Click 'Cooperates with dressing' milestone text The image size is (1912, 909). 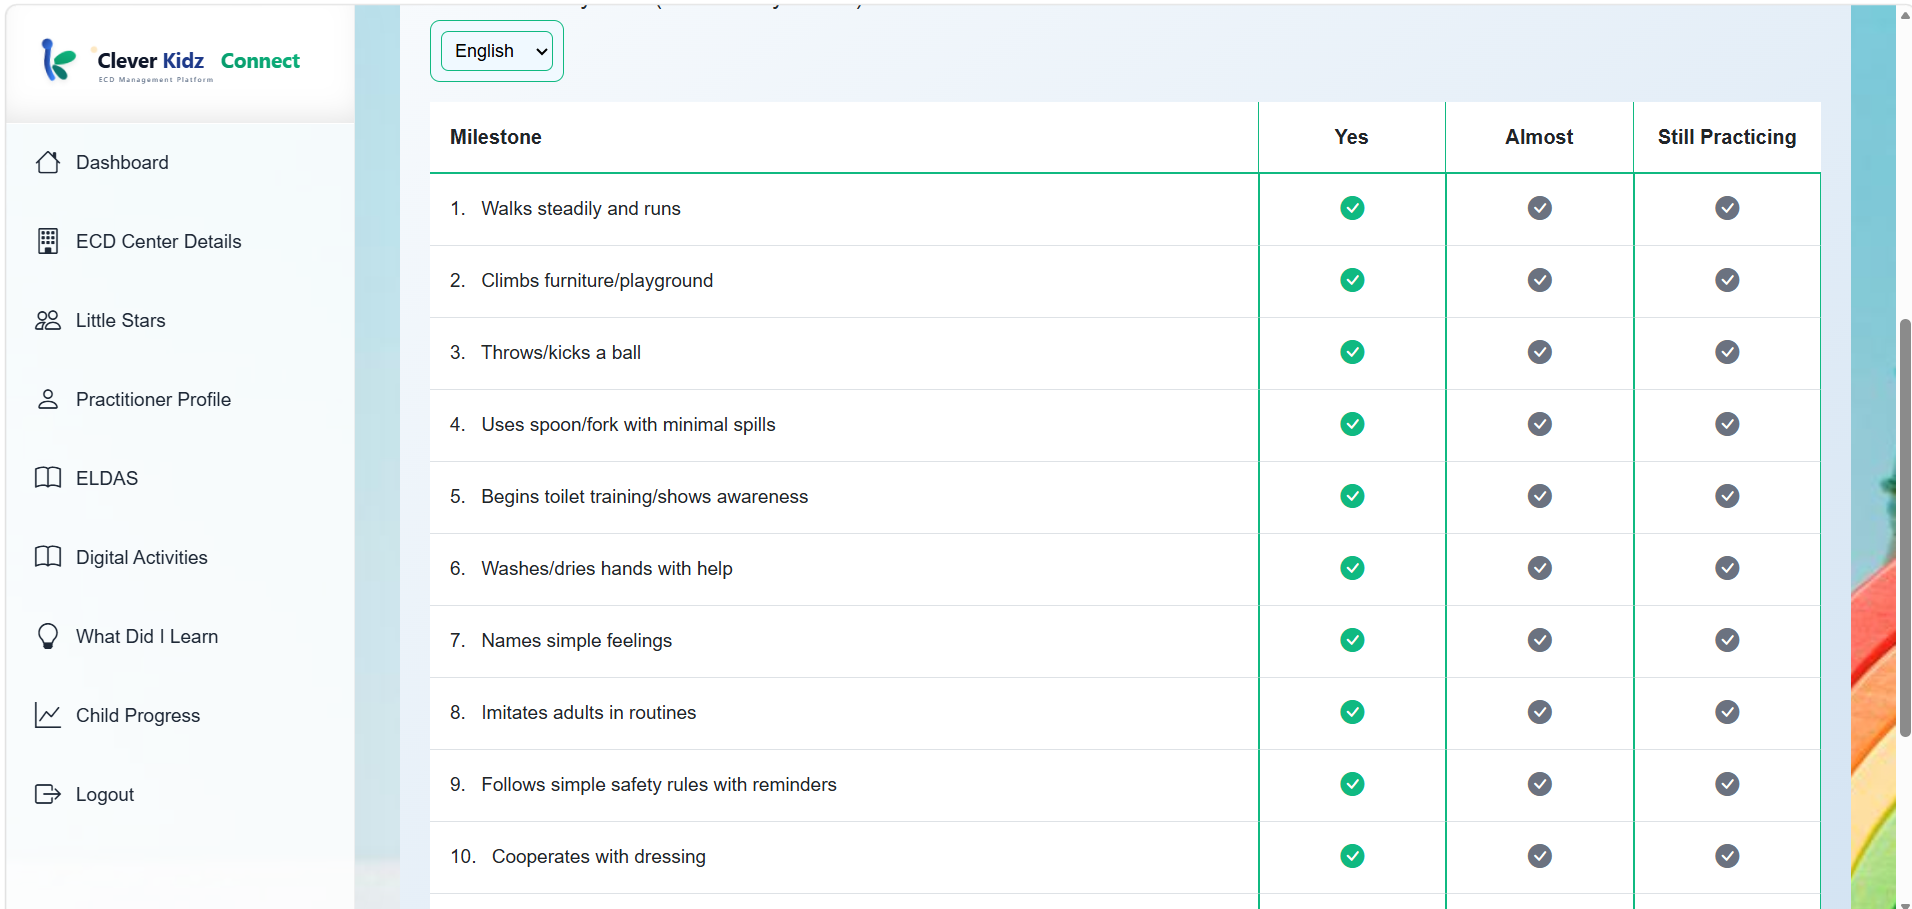(599, 856)
